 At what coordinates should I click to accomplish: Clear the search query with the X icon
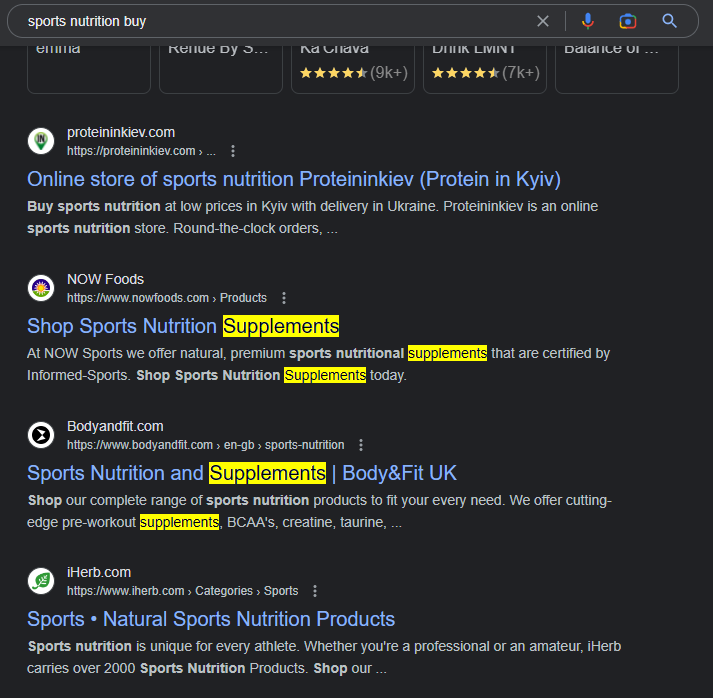[x=542, y=21]
